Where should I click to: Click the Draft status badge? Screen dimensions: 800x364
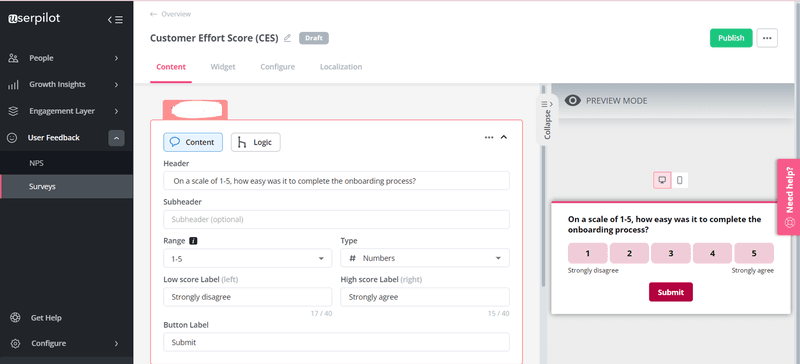314,38
